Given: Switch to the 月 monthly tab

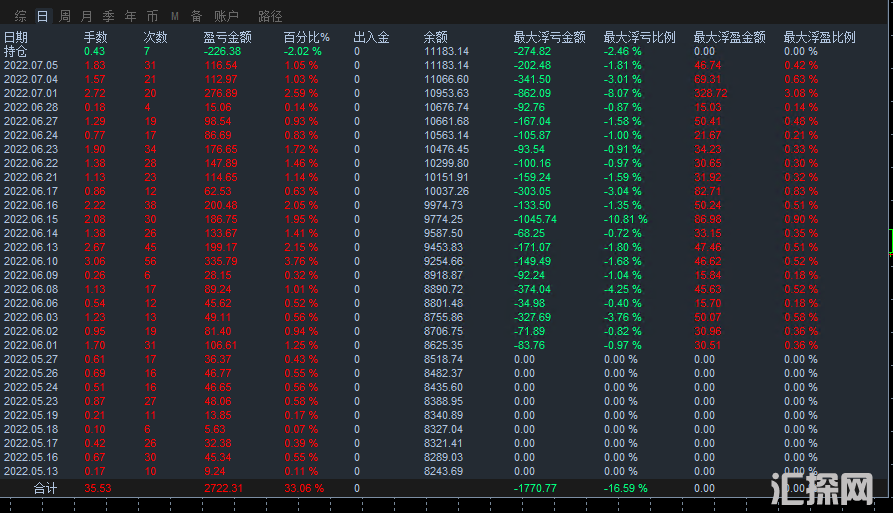Looking at the screenshot, I should point(86,17).
